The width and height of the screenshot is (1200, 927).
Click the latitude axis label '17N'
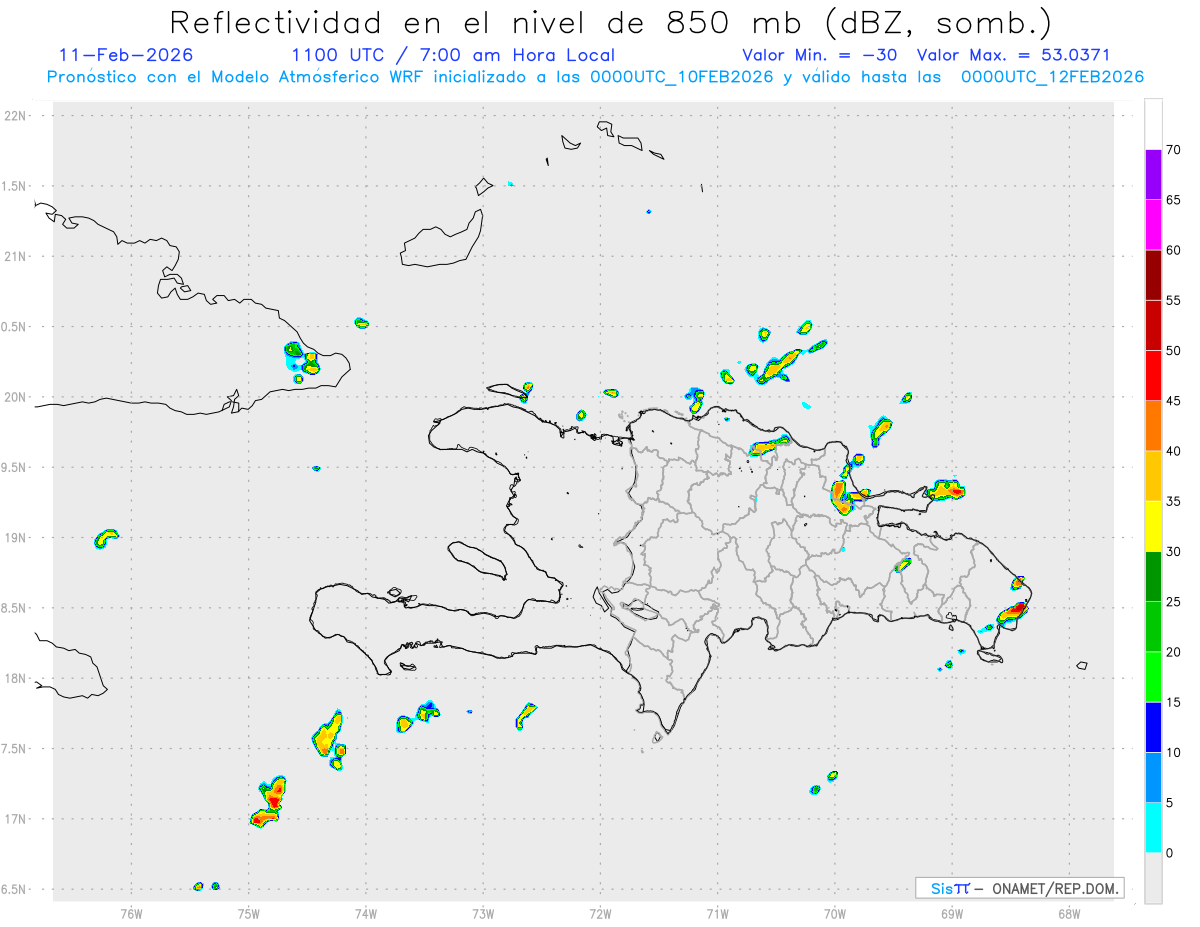click(x=15, y=819)
